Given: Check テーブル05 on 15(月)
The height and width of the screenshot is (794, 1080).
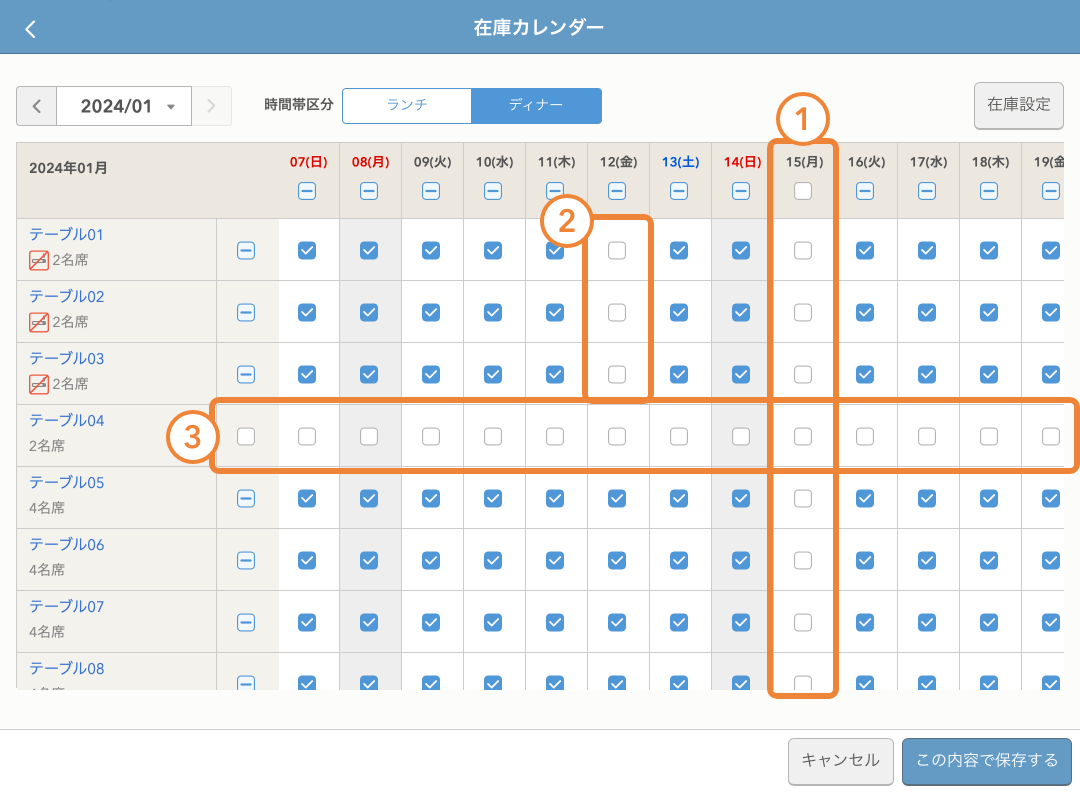Looking at the screenshot, I should coord(803,499).
